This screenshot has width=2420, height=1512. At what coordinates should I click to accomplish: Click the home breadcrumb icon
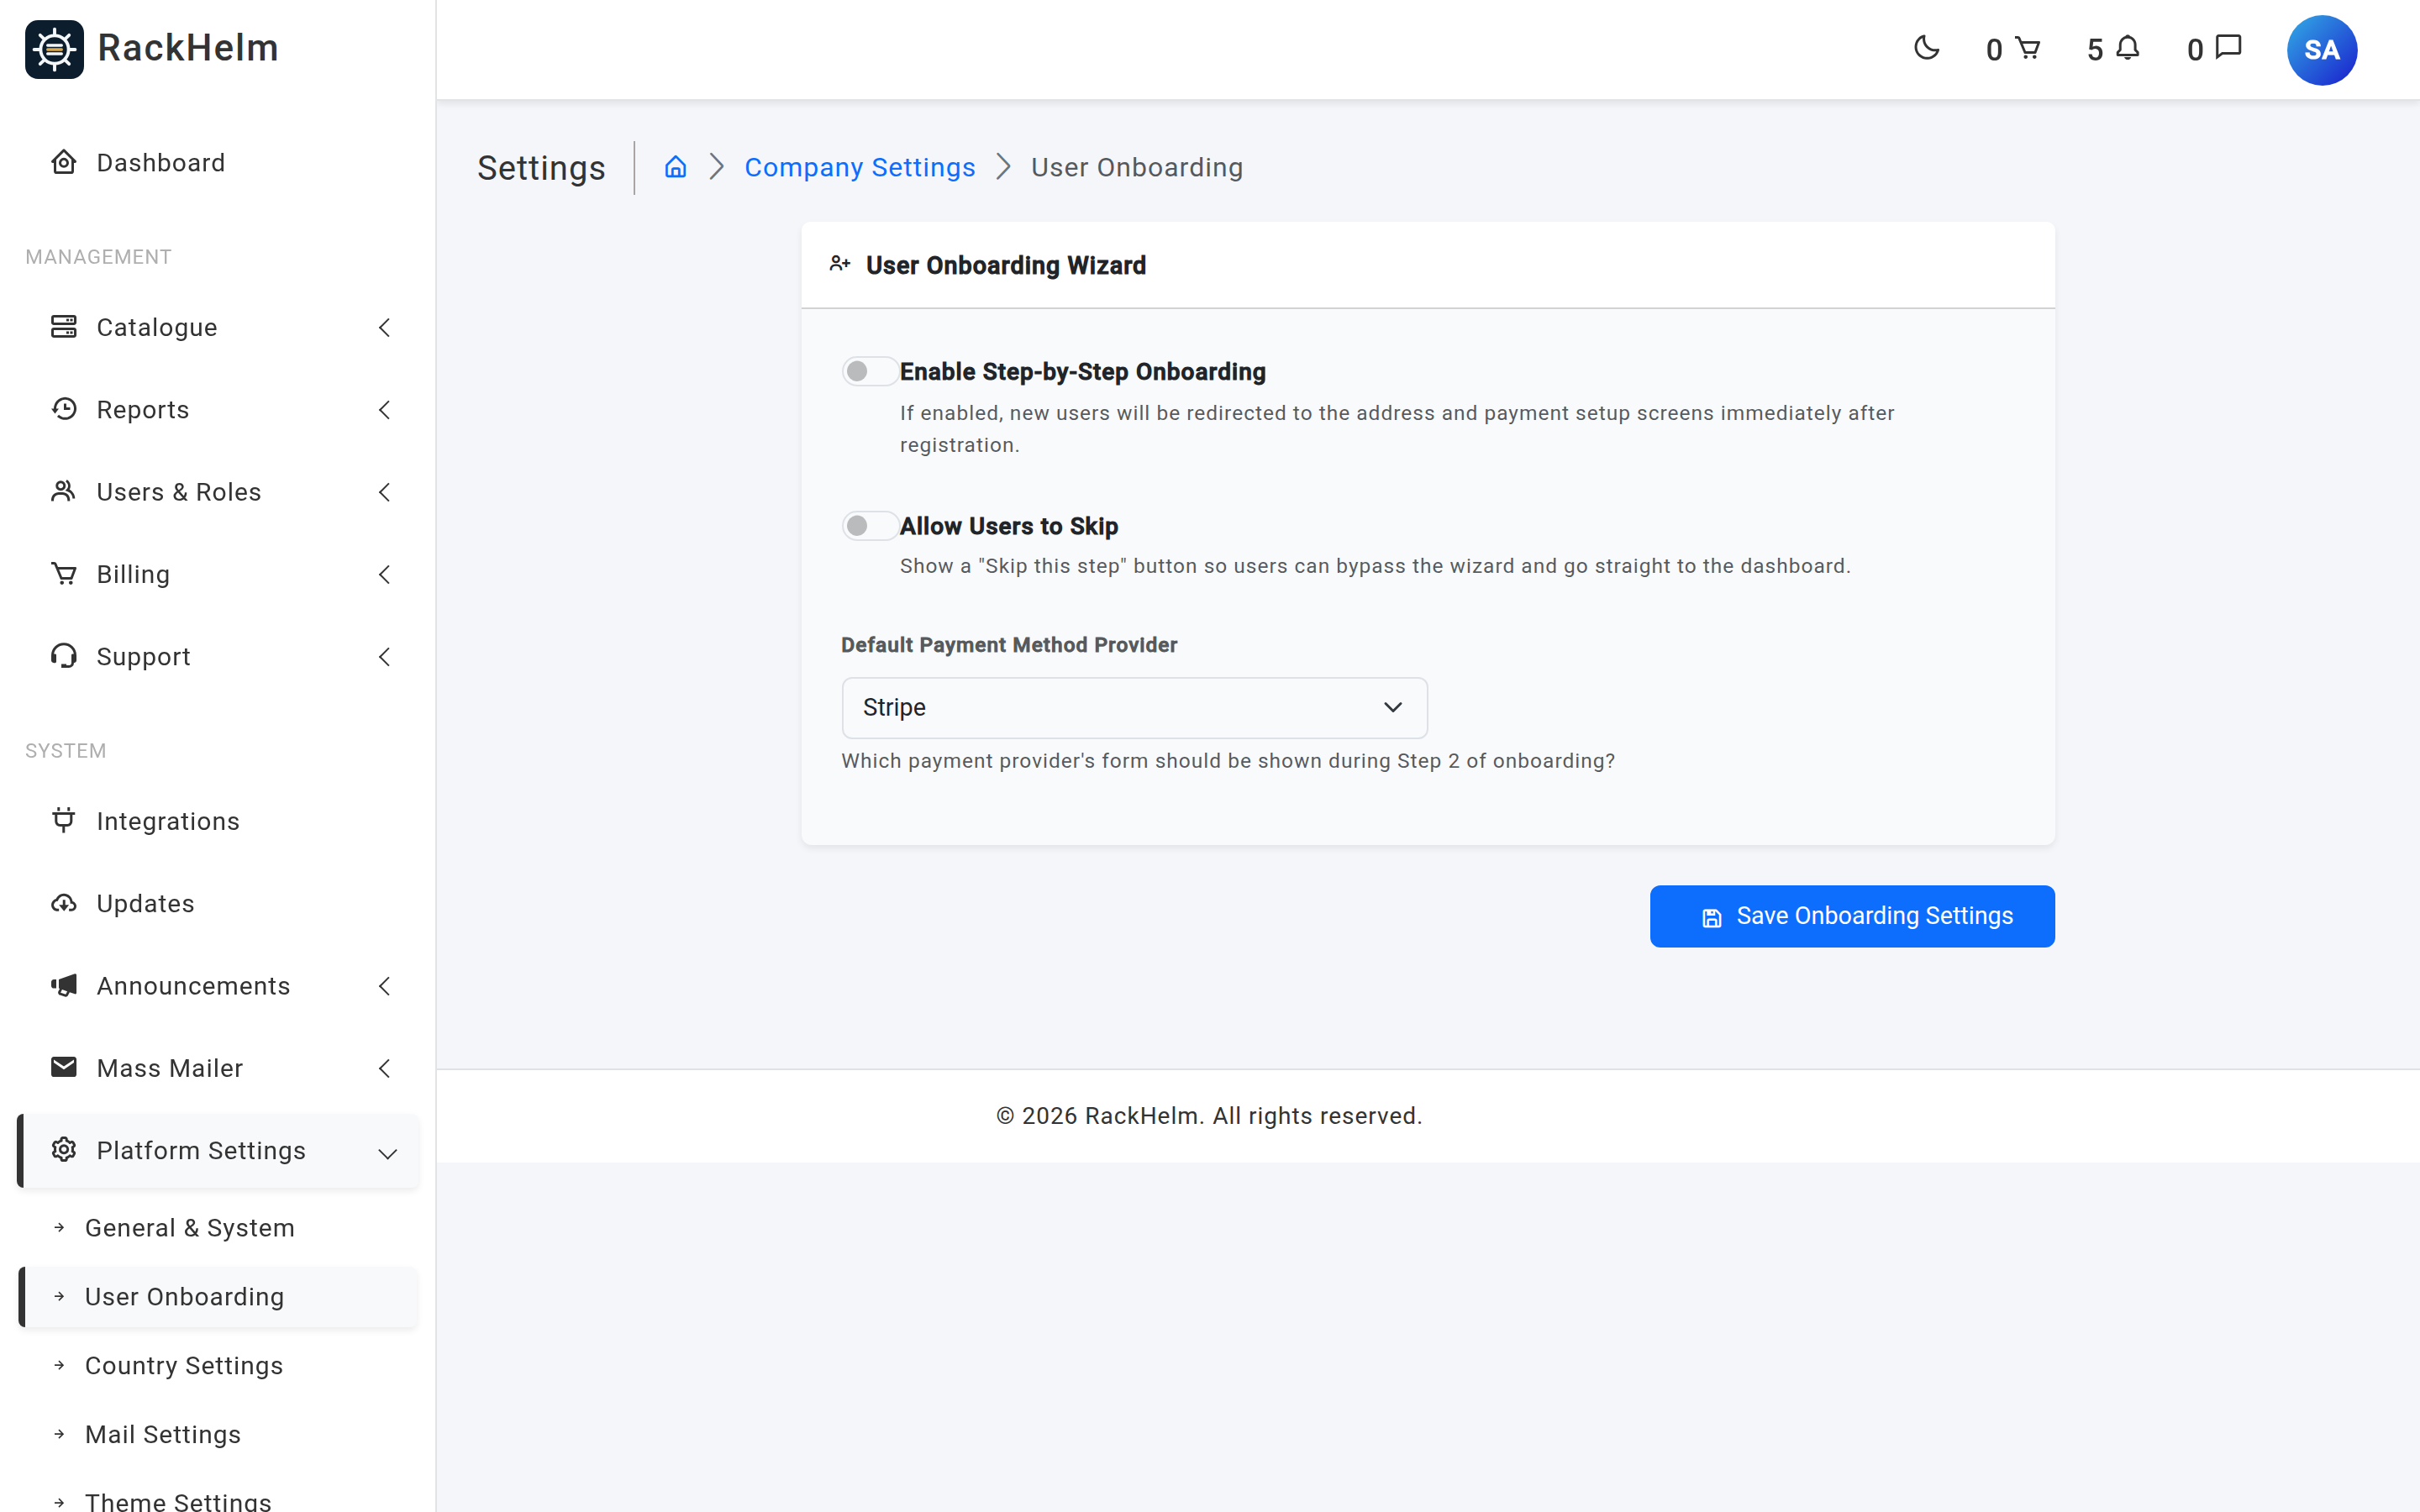(x=676, y=167)
